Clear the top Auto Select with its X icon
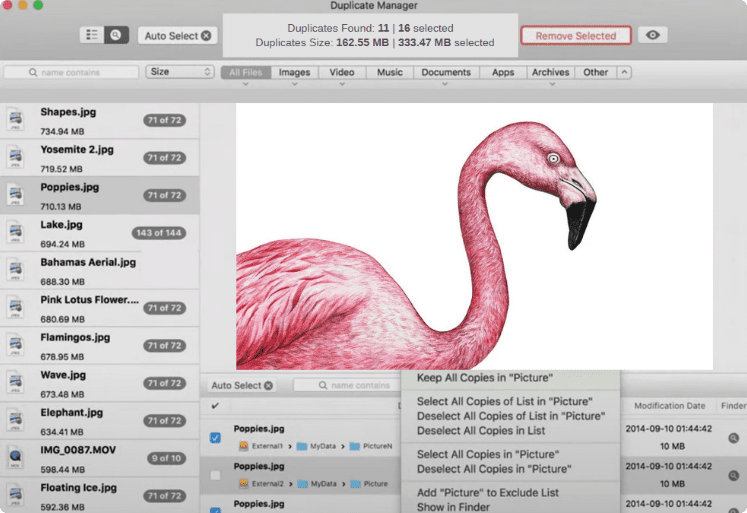This screenshot has height=513, width=747. [206, 36]
